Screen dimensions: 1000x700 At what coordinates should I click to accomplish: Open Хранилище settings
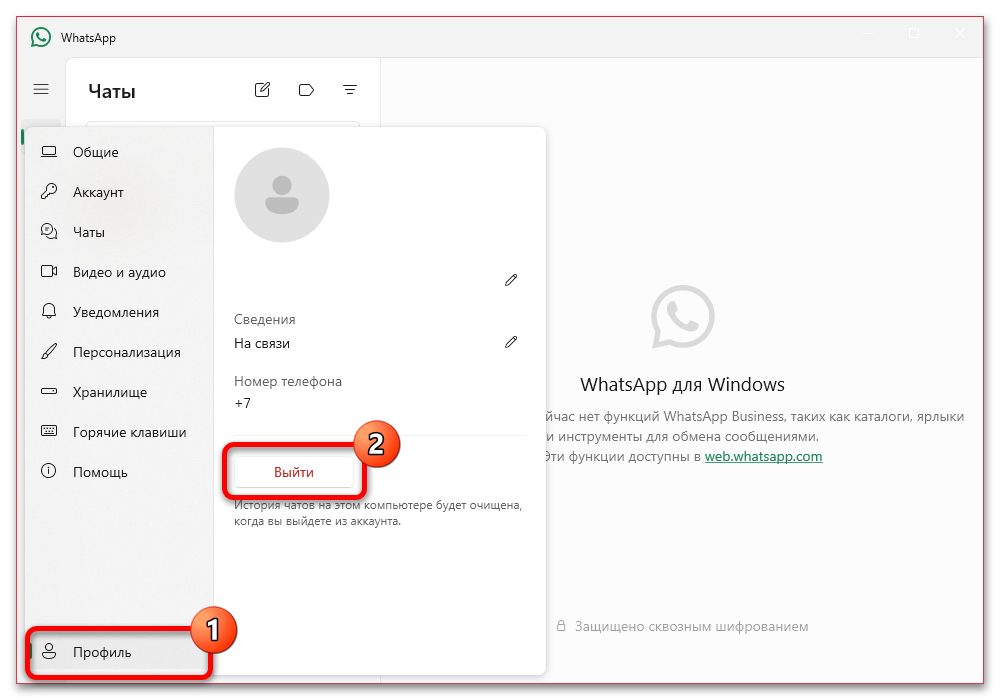pyautogui.click(x=119, y=392)
